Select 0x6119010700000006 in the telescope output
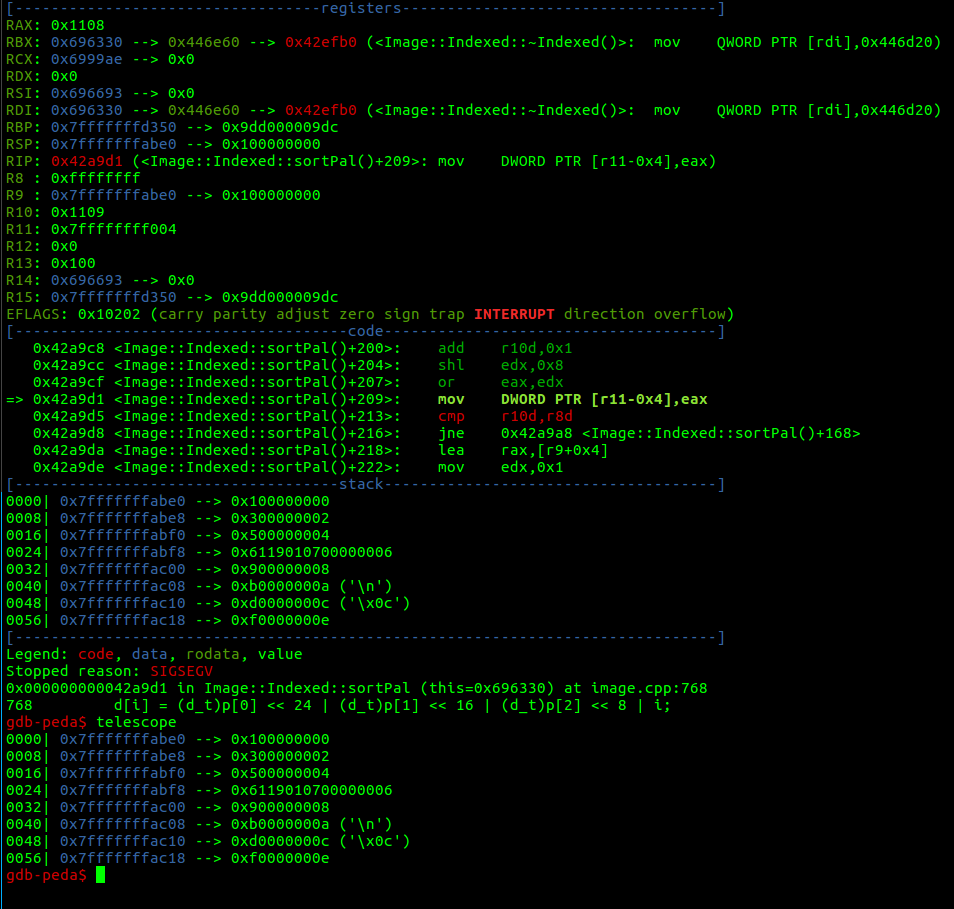 (x=312, y=791)
